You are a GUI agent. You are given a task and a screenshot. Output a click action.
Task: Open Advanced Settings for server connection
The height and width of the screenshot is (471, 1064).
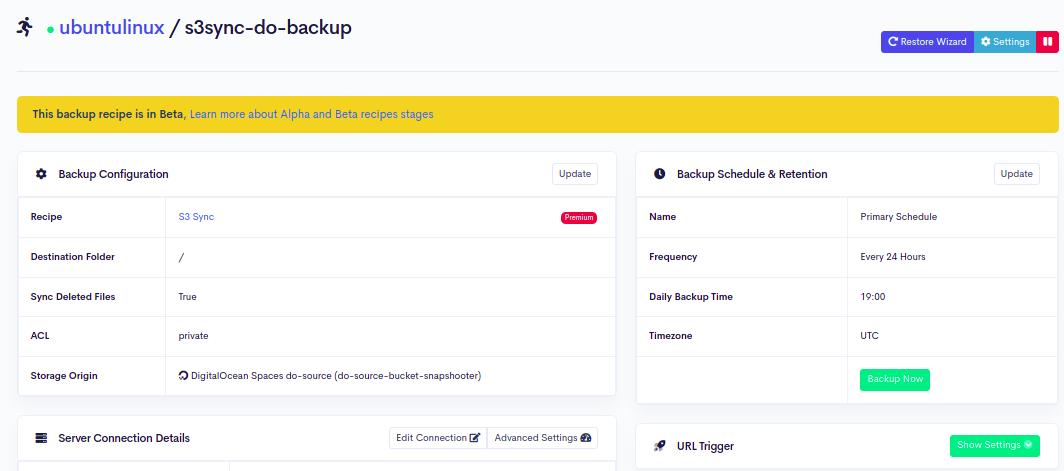pyautogui.click(x=543, y=438)
